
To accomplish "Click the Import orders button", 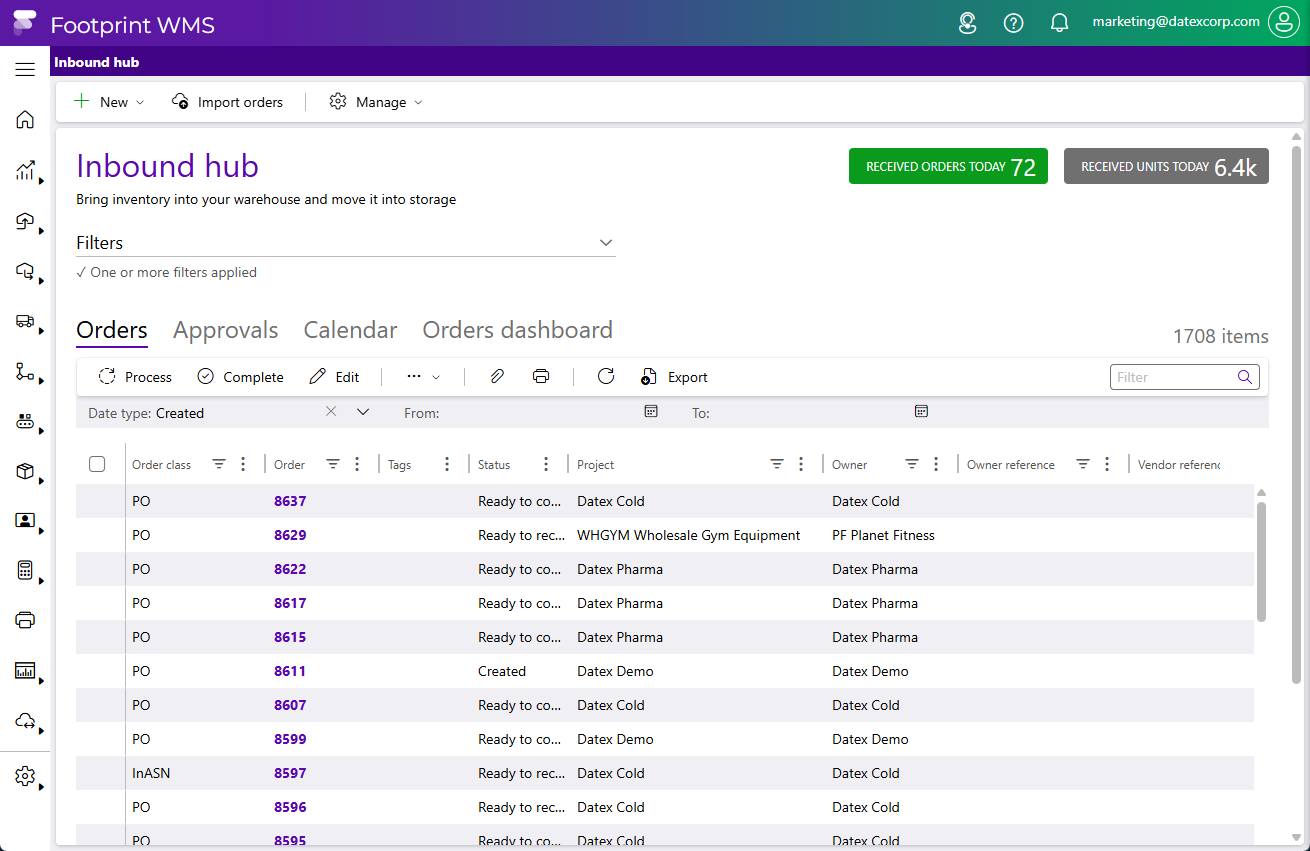I will pyautogui.click(x=228, y=102).
